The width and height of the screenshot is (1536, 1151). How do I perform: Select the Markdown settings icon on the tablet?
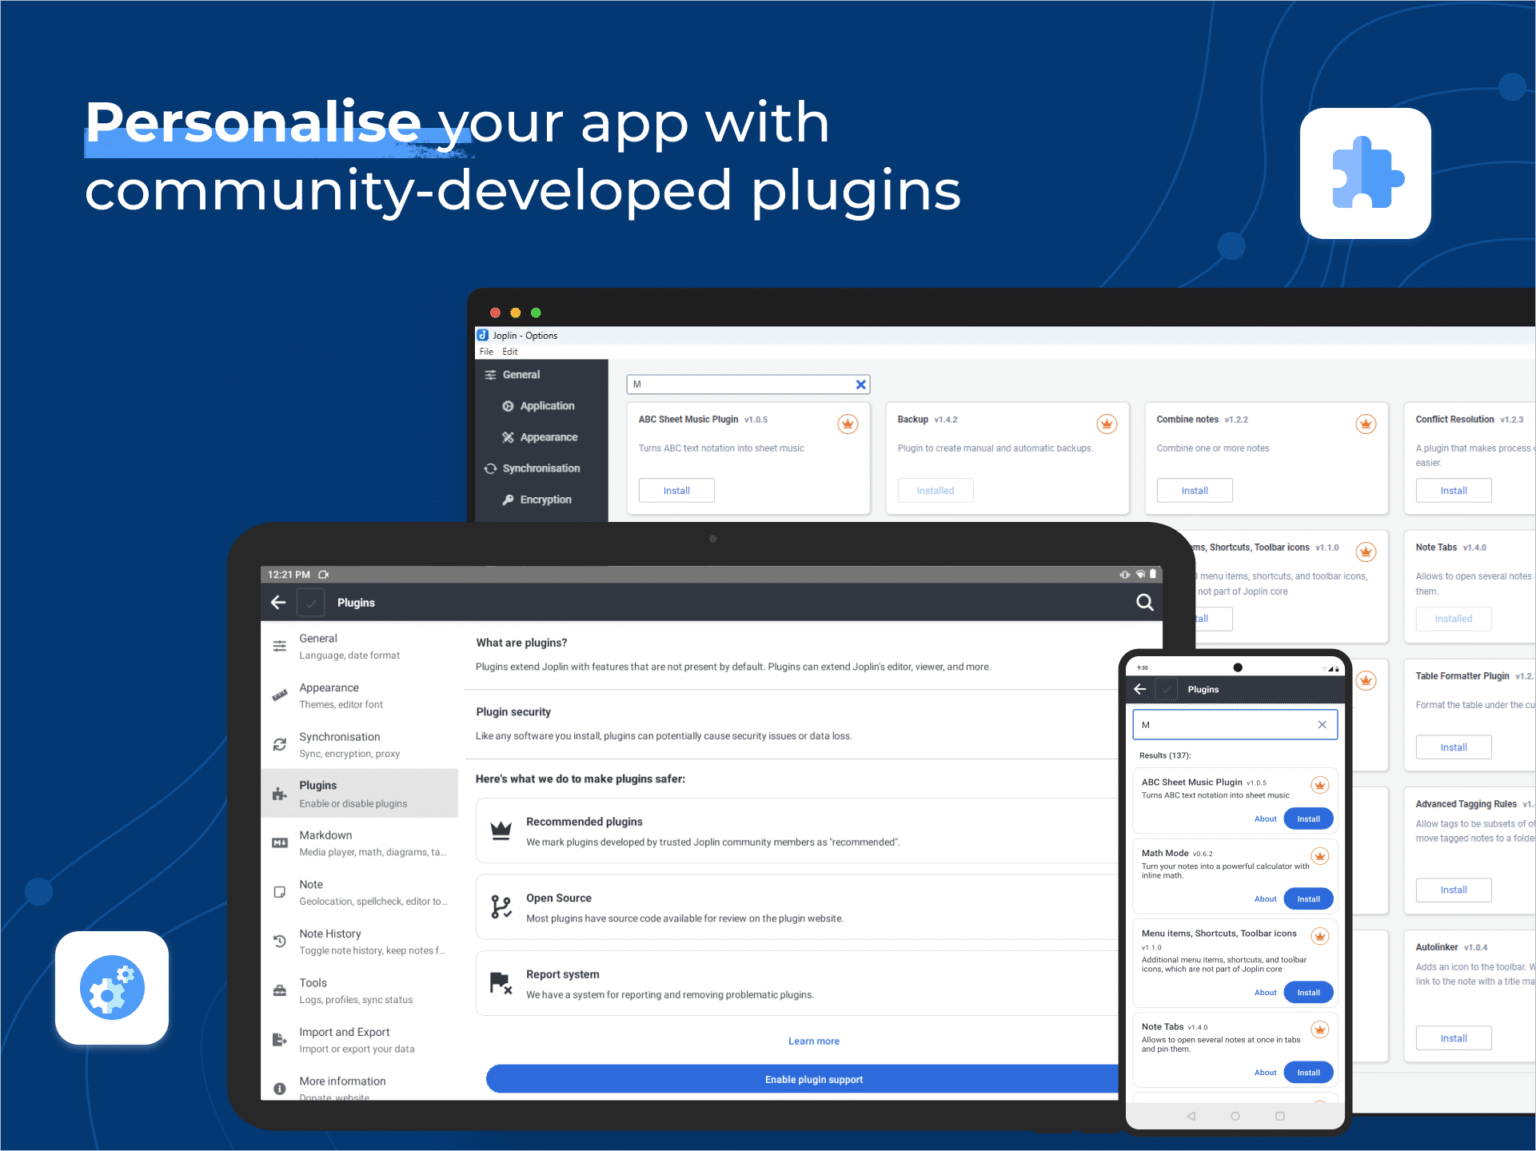(x=280, y=842)
